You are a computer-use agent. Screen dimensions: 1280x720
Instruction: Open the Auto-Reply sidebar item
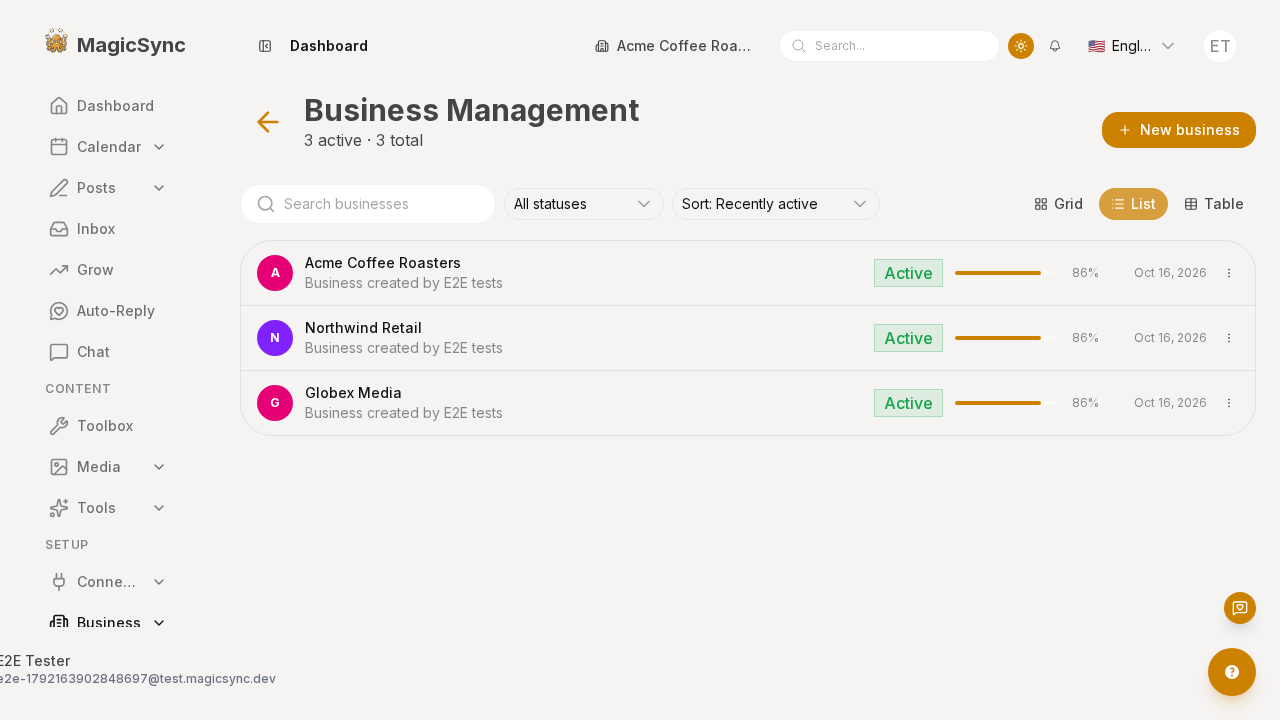pos(108,311)
